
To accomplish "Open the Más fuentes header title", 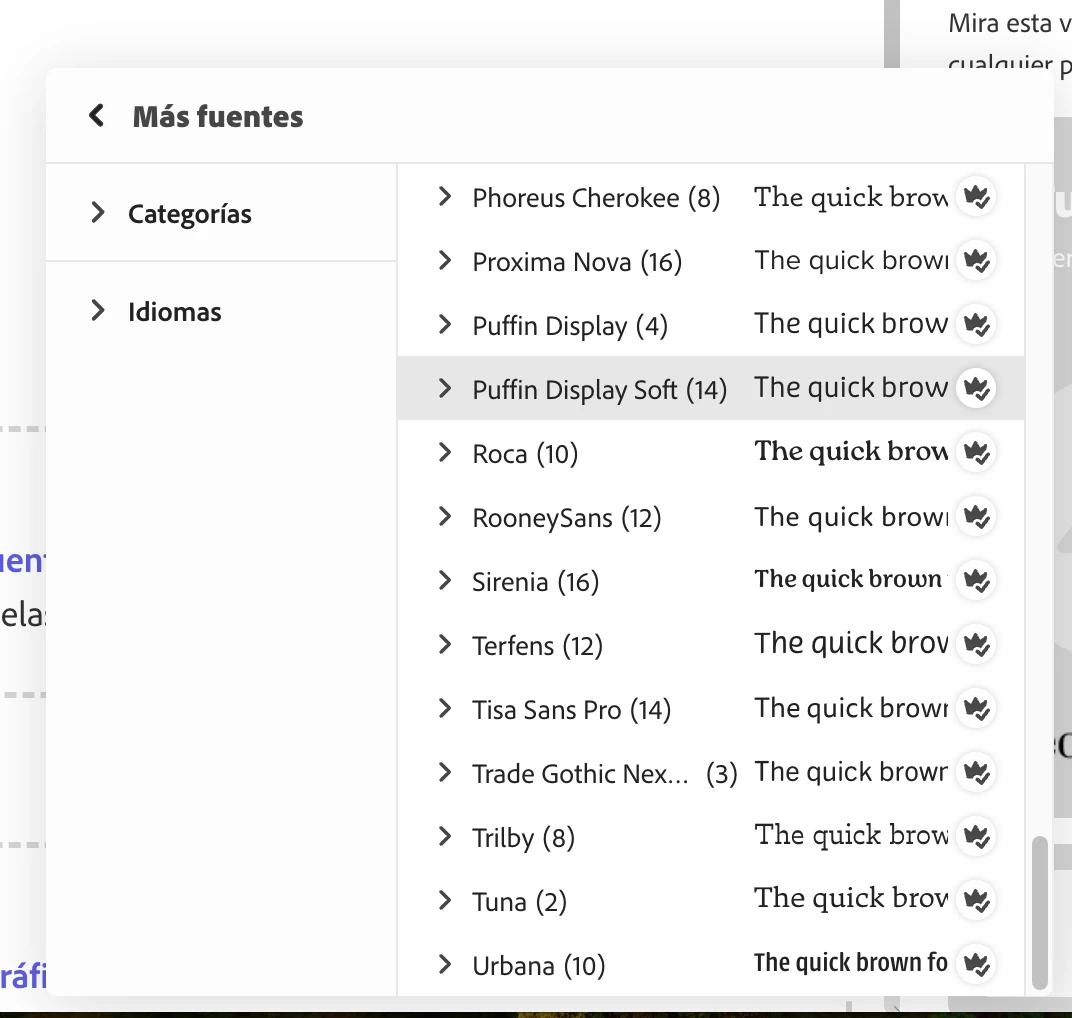I will point(218,116).
